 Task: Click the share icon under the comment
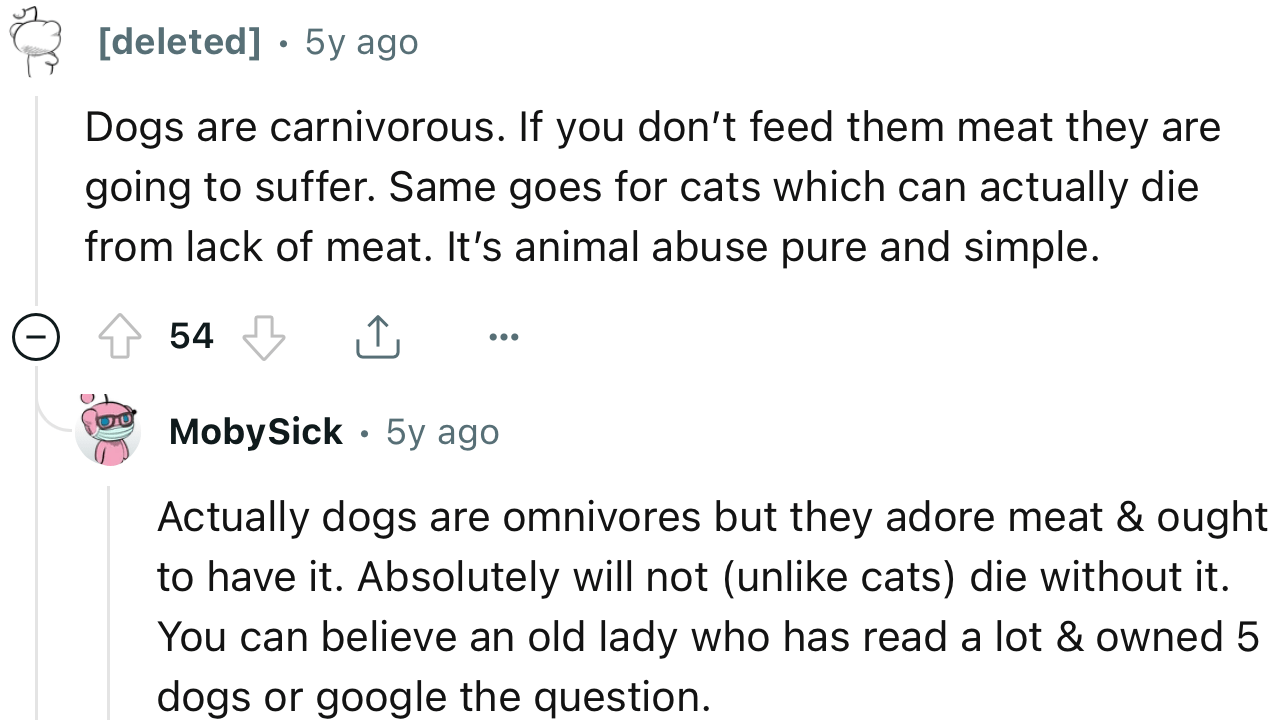click(x=378, y=336)
